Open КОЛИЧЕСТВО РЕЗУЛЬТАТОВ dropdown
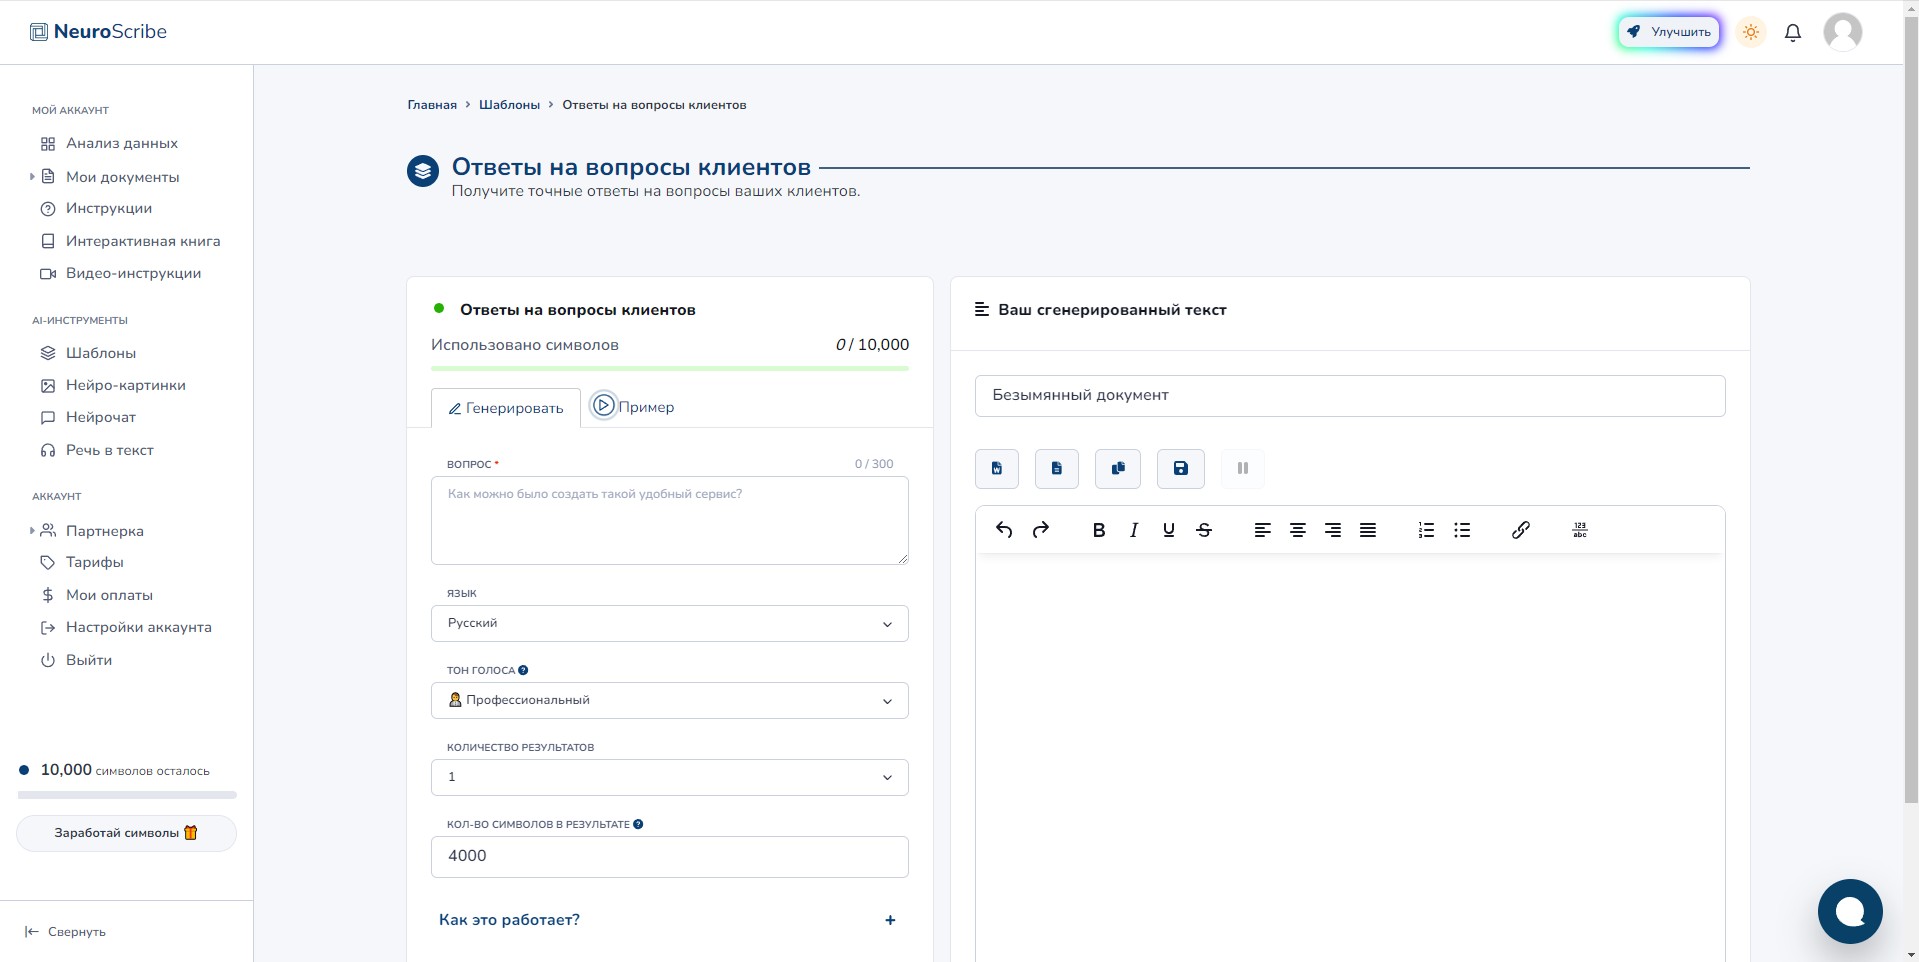This screenshot has width=1919, height=962. [670, 778]
